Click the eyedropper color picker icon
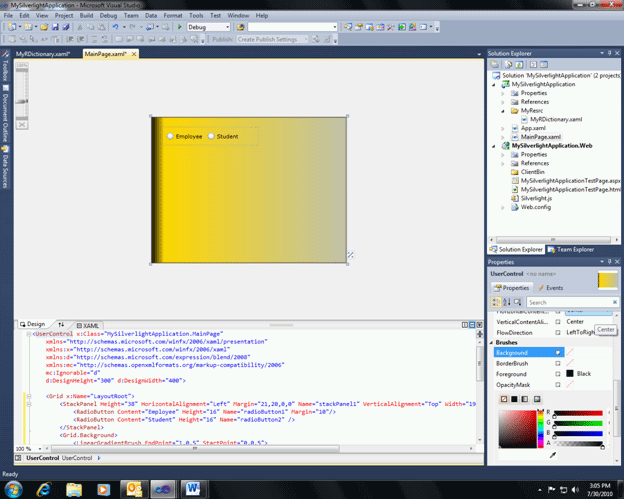This screenshot has height=499, width=624. click(x=553, y=455)
